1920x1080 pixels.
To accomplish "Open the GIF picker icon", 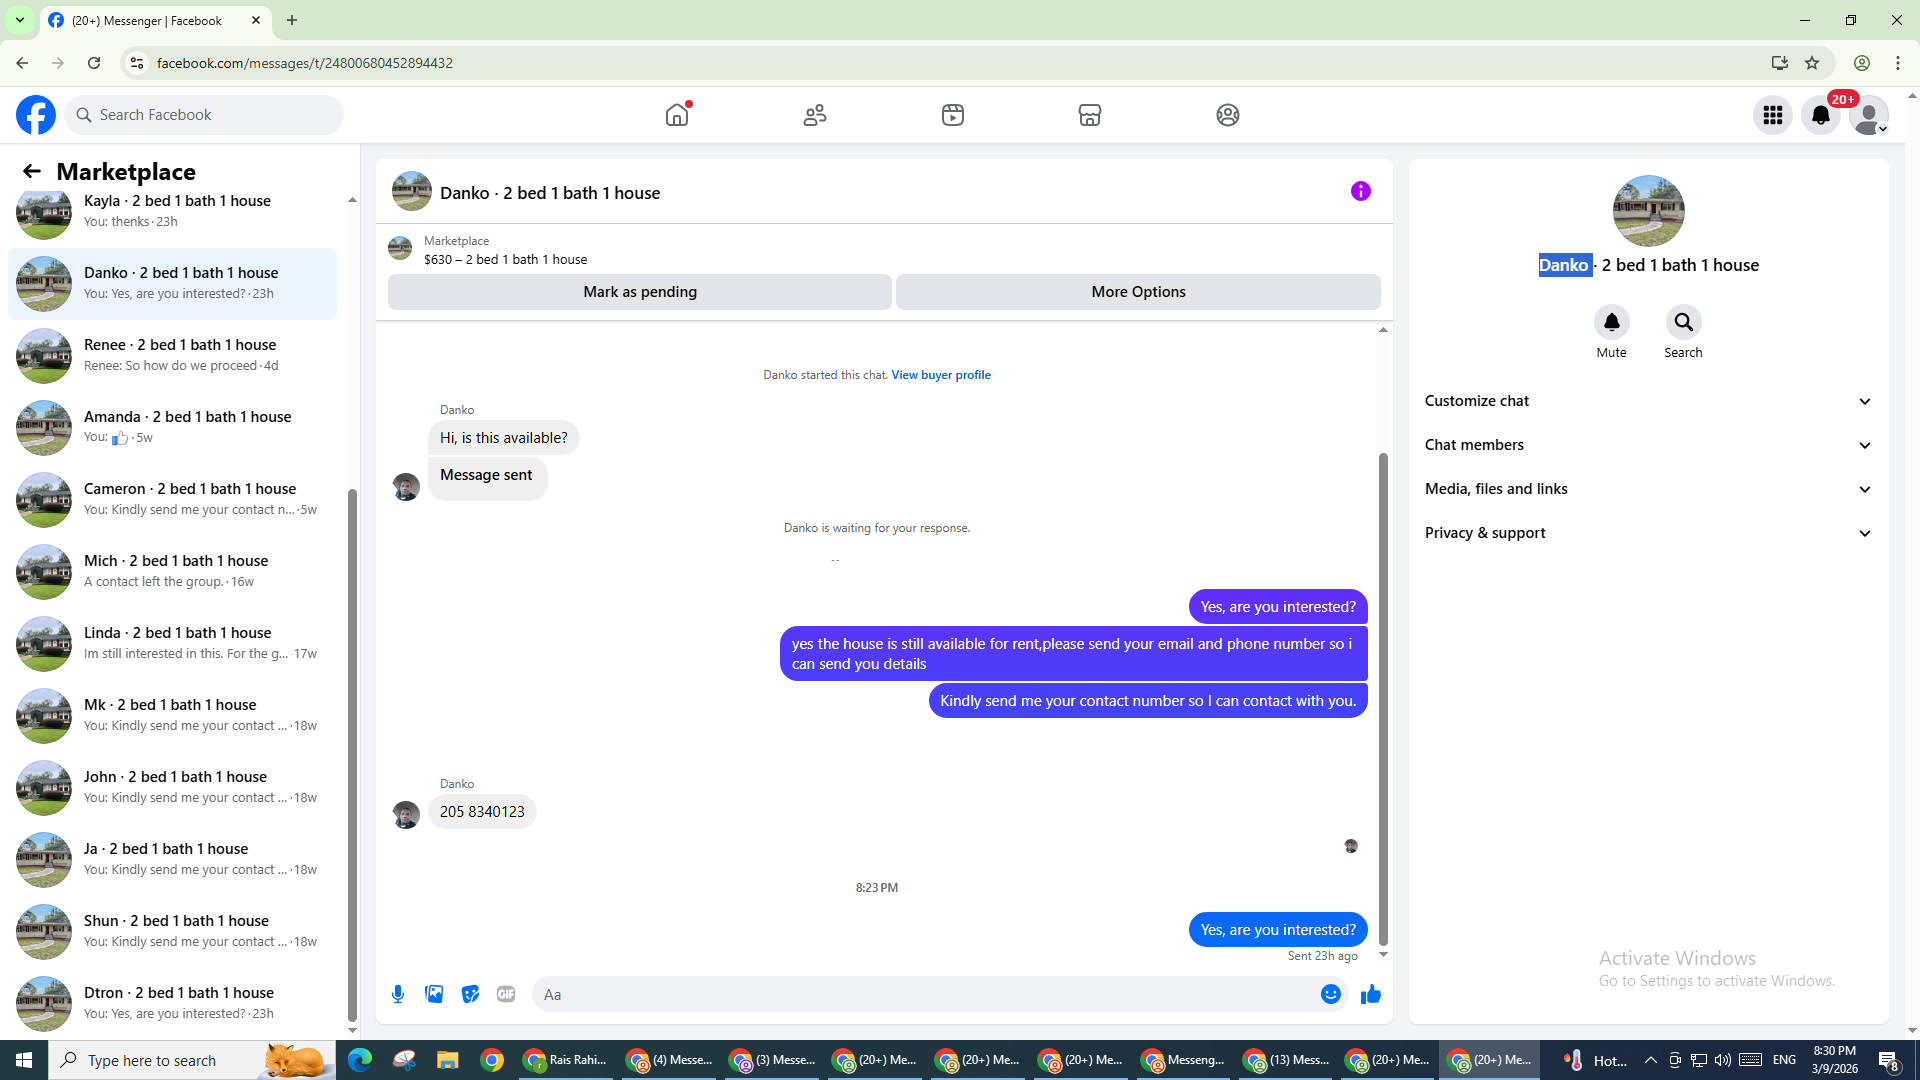I will pyautogui.click(x=506, y=994).
